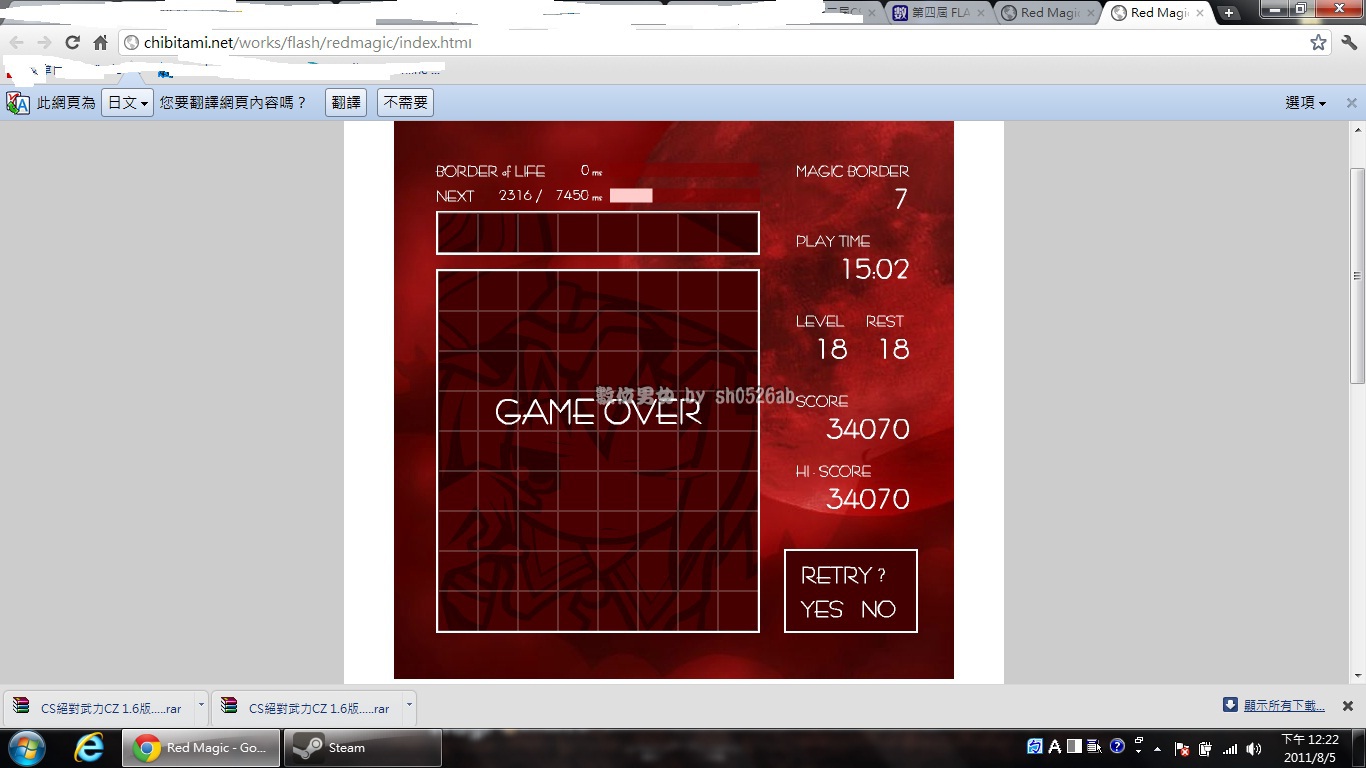The image size is (1366, 768).
Task: Expand the first CS rar download menu
Action: click(200, 706)
